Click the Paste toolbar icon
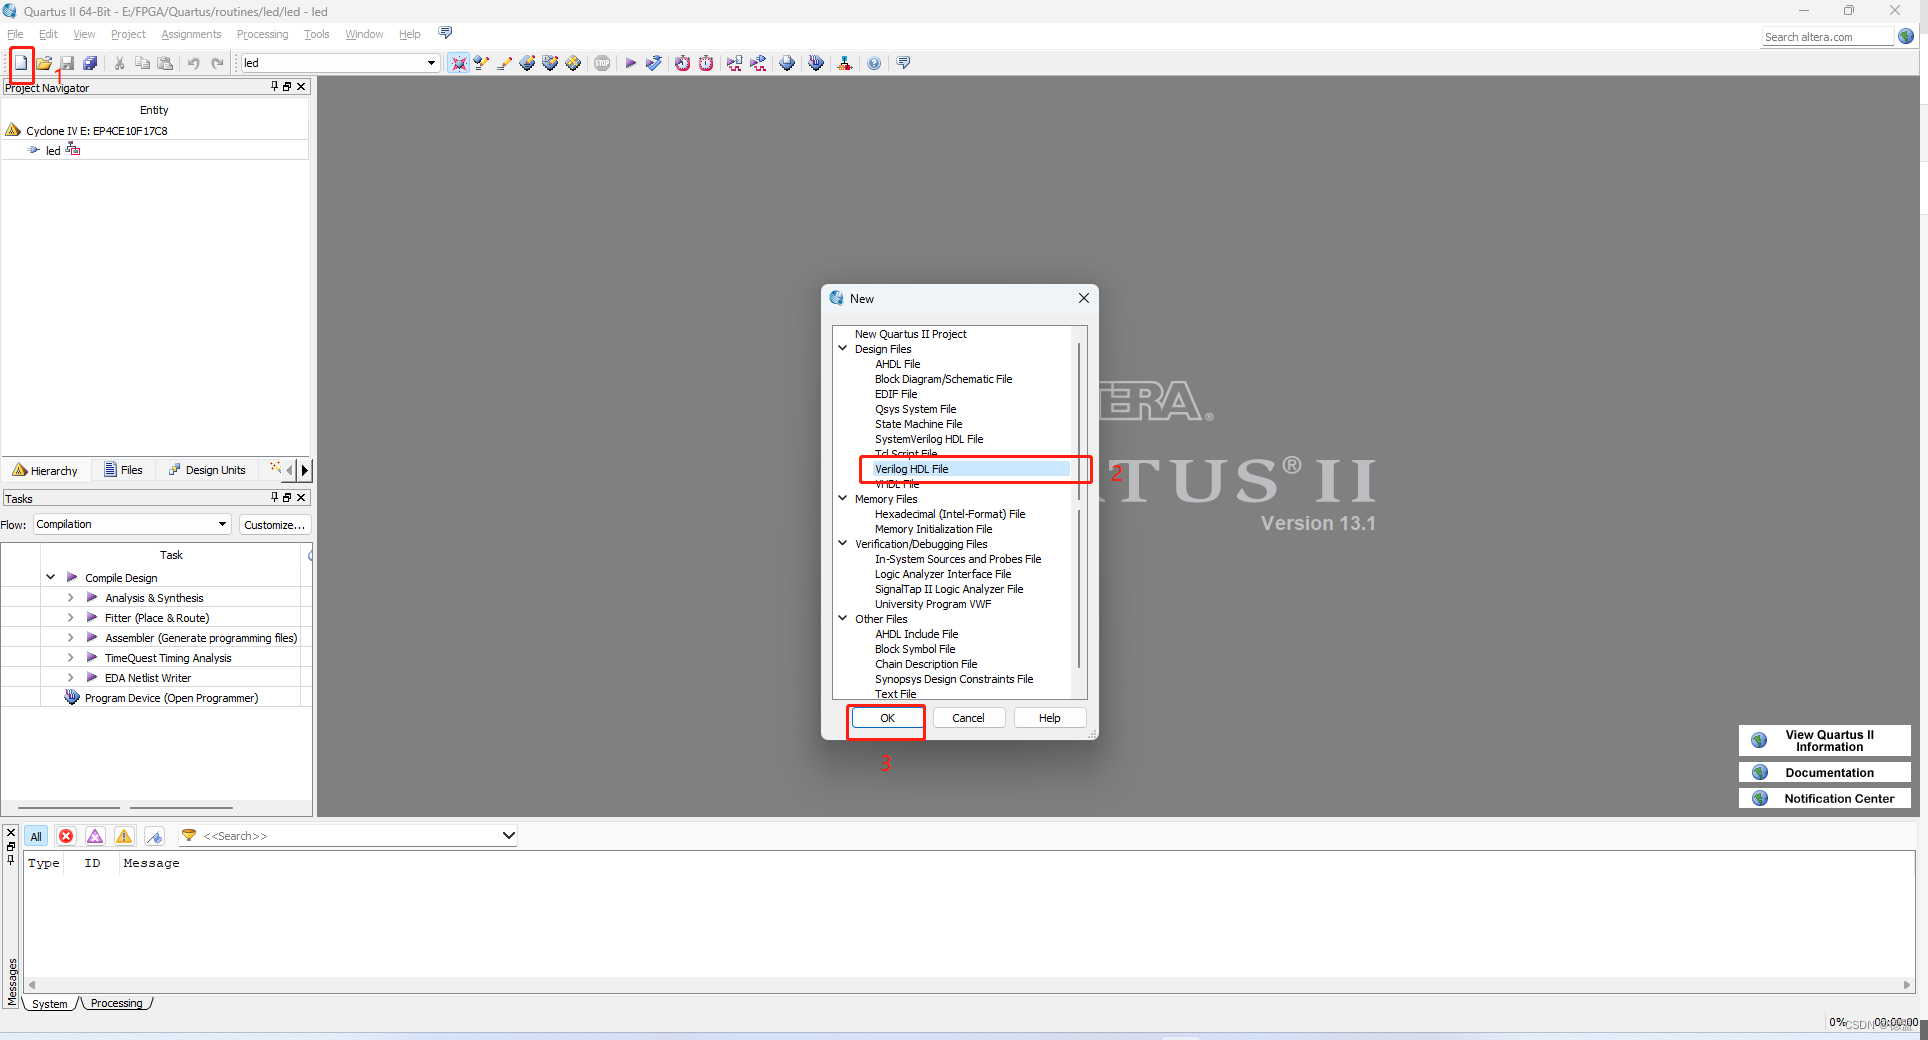The image size is (1928, 1040). [x=165, y=63]
